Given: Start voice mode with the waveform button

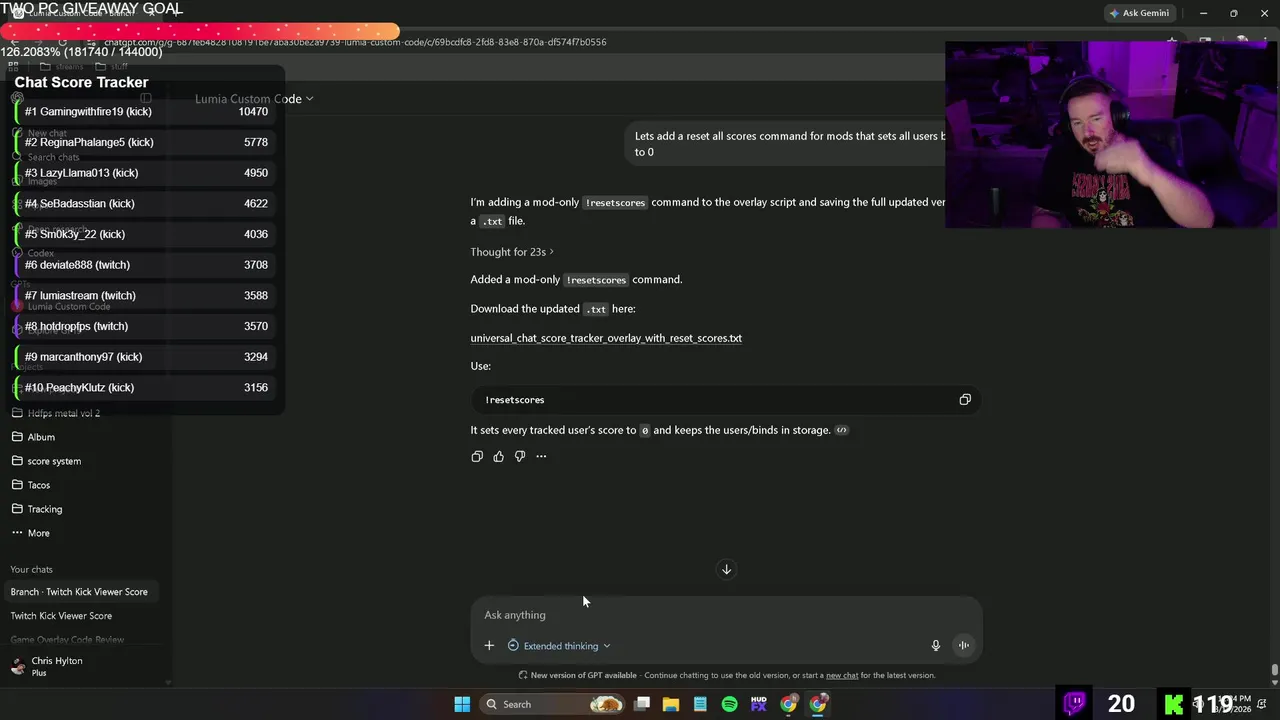Looking at the screenshot, I should pyautogui.click(x=964, y=646).
